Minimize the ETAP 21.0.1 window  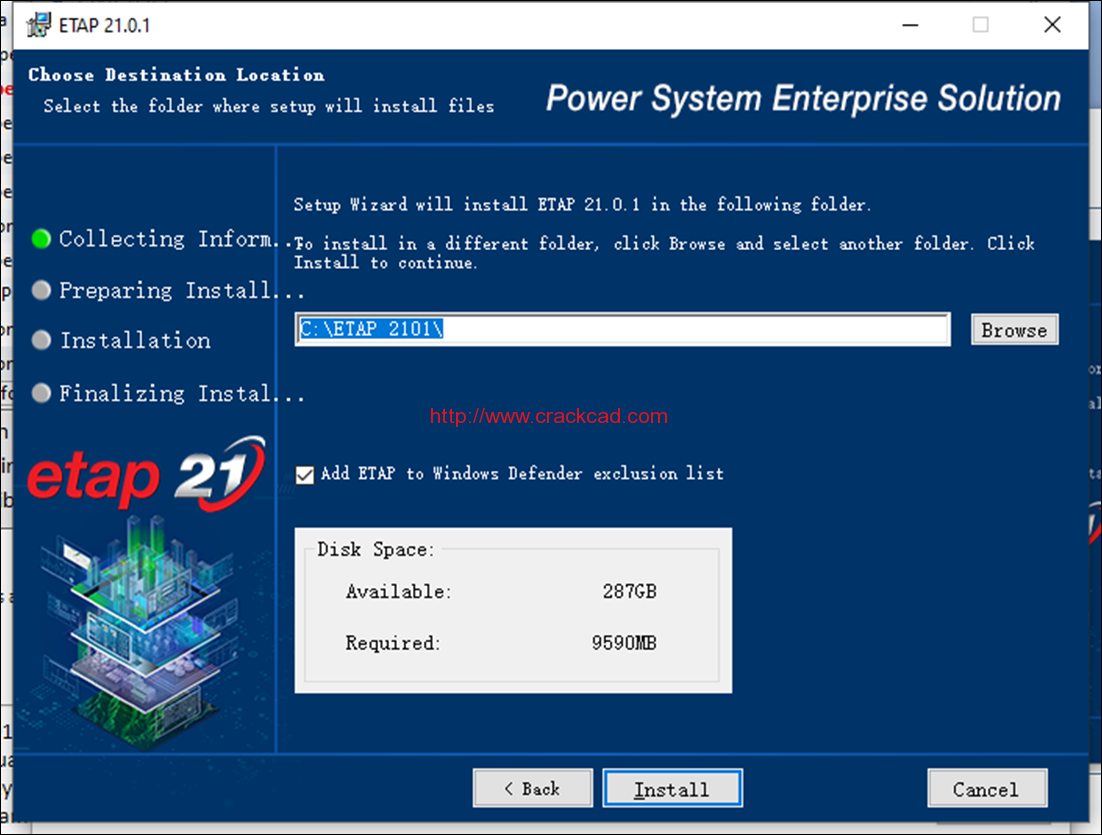(x=910, y=25)
